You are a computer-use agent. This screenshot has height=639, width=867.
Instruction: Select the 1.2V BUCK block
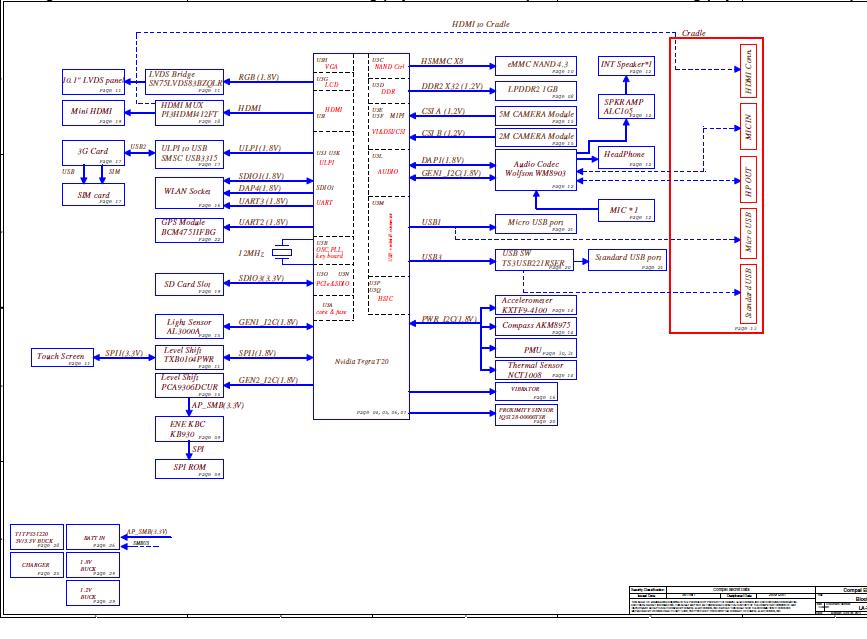(x=93, y=593)
